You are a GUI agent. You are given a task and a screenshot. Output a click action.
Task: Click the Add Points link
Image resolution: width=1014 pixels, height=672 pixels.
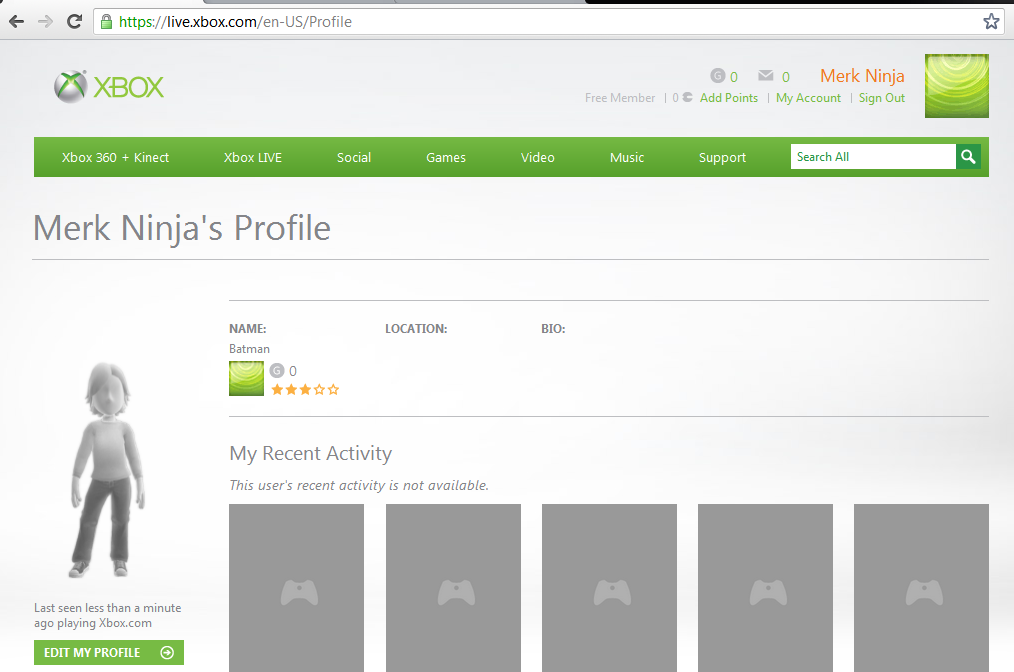tap(729, 98)
